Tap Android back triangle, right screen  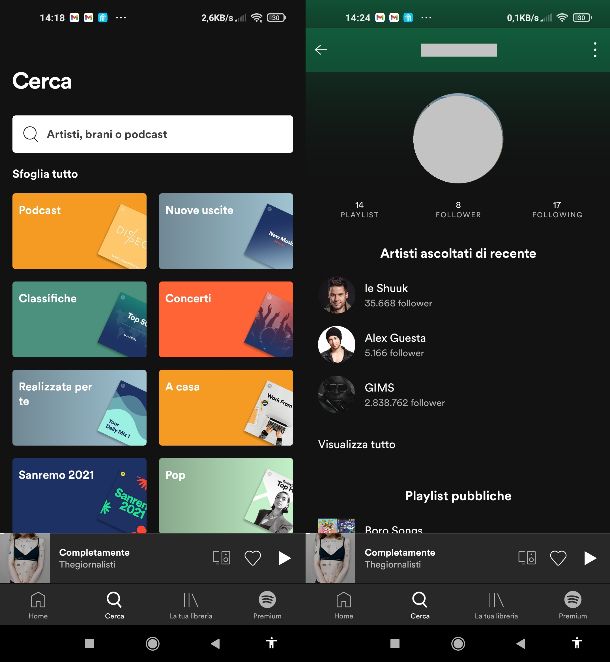(x=521, y=643)
